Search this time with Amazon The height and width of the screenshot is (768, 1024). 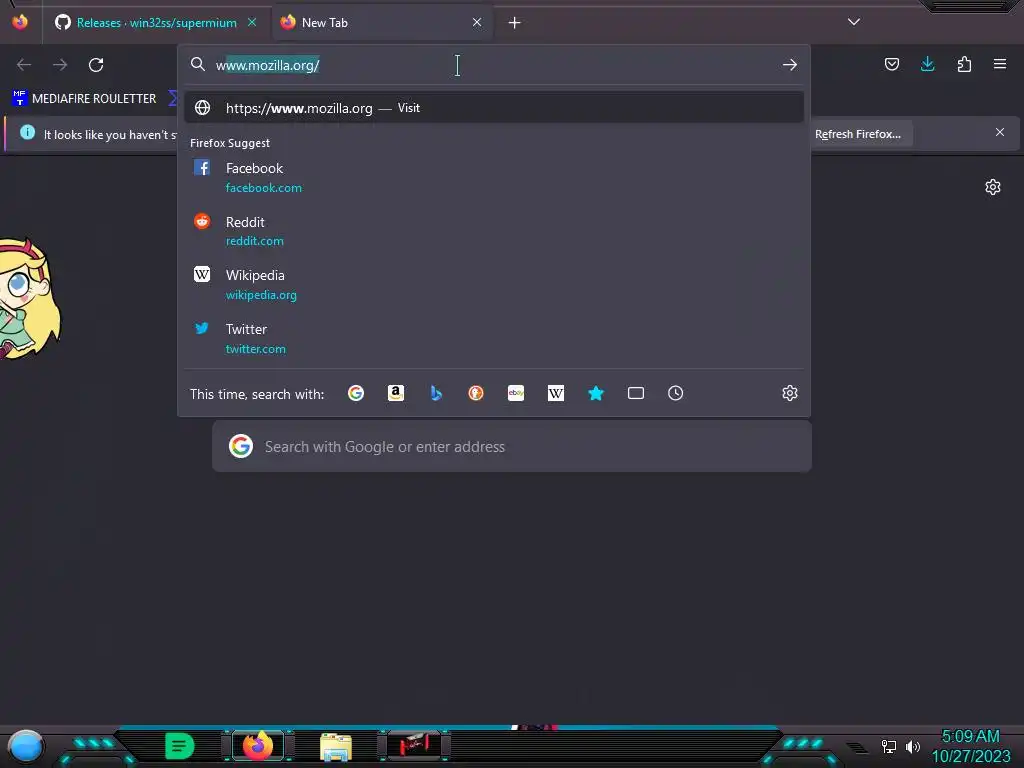tap(396, 393)
